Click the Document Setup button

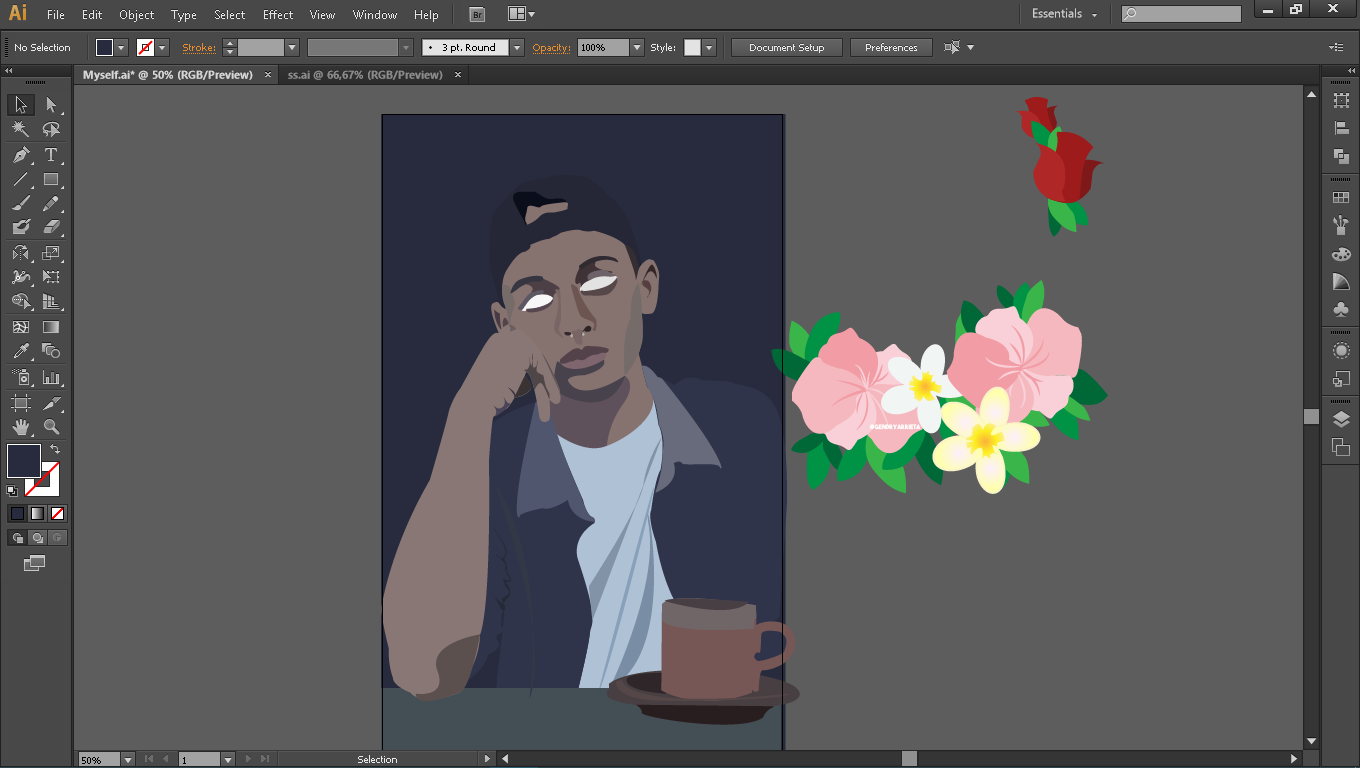point(786,47)
